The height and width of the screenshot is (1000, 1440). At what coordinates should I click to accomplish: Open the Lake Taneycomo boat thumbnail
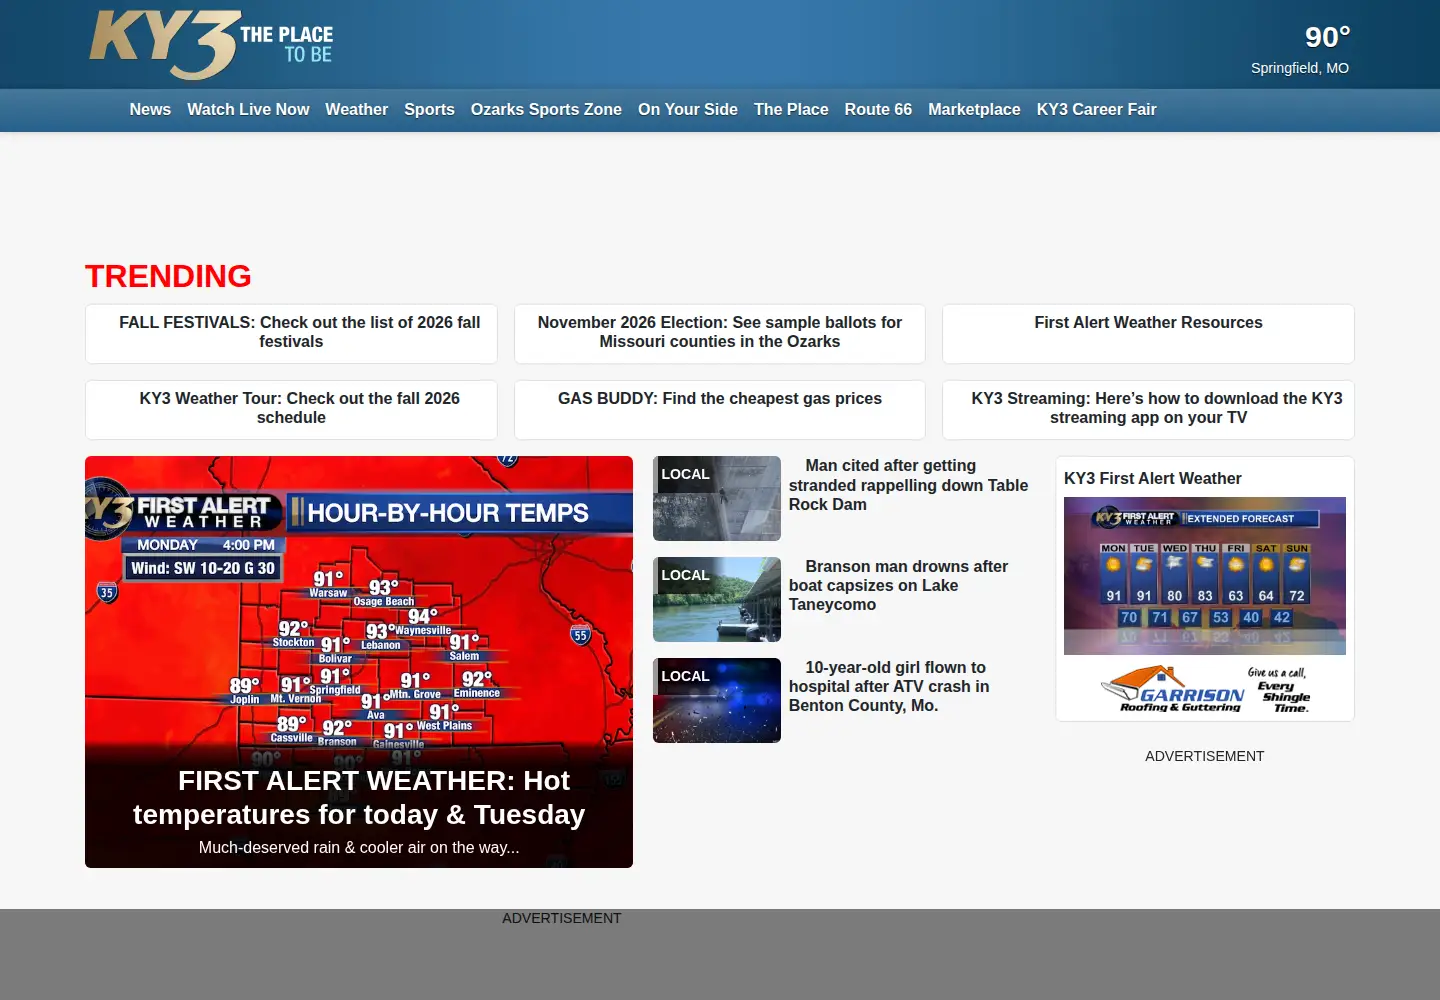pyautogui.click(x=717, y=599)
